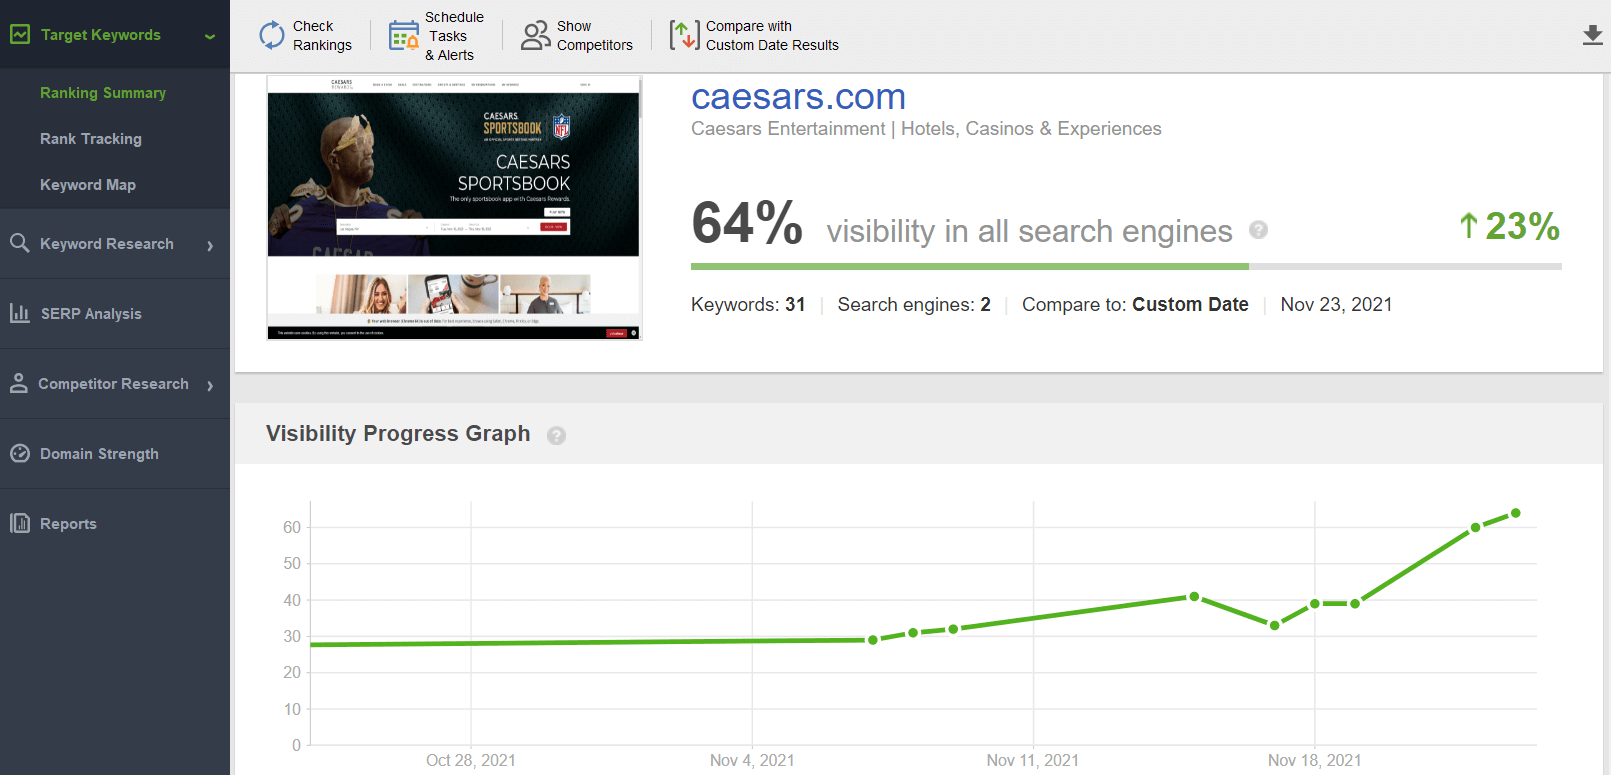This screenshot has width=1611, height=775.
Task: Click the 64% visibility score
Action: [x=747, y=223]
